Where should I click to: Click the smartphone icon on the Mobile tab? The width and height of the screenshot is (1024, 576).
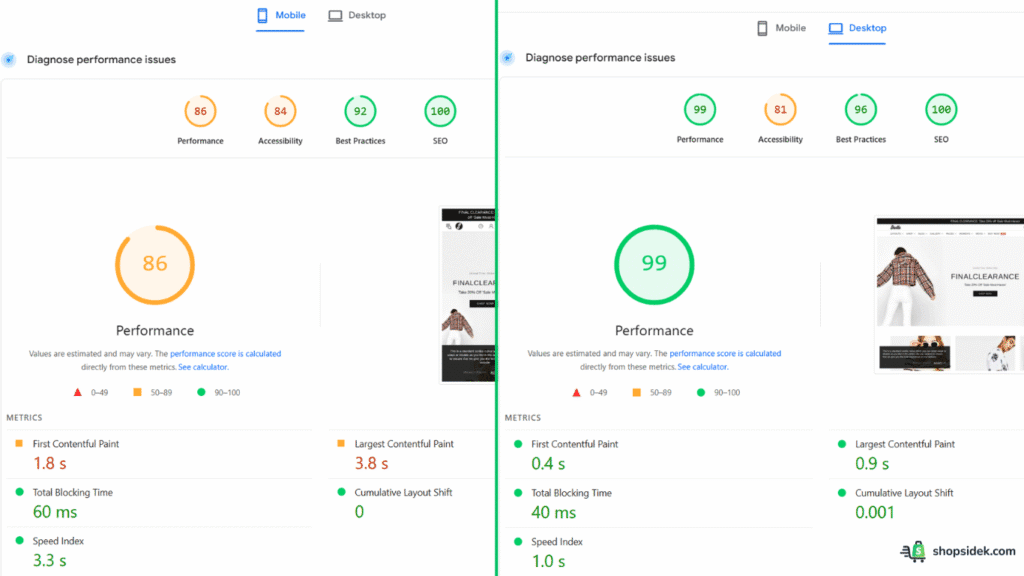(263, 14)
